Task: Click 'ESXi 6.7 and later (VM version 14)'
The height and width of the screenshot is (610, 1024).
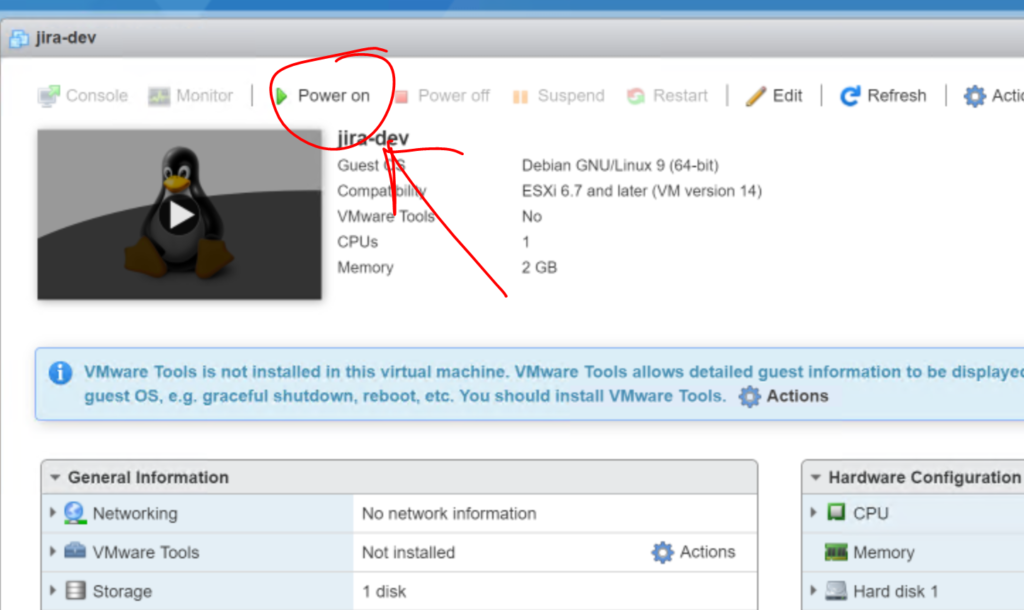Action: coord(641,191)
